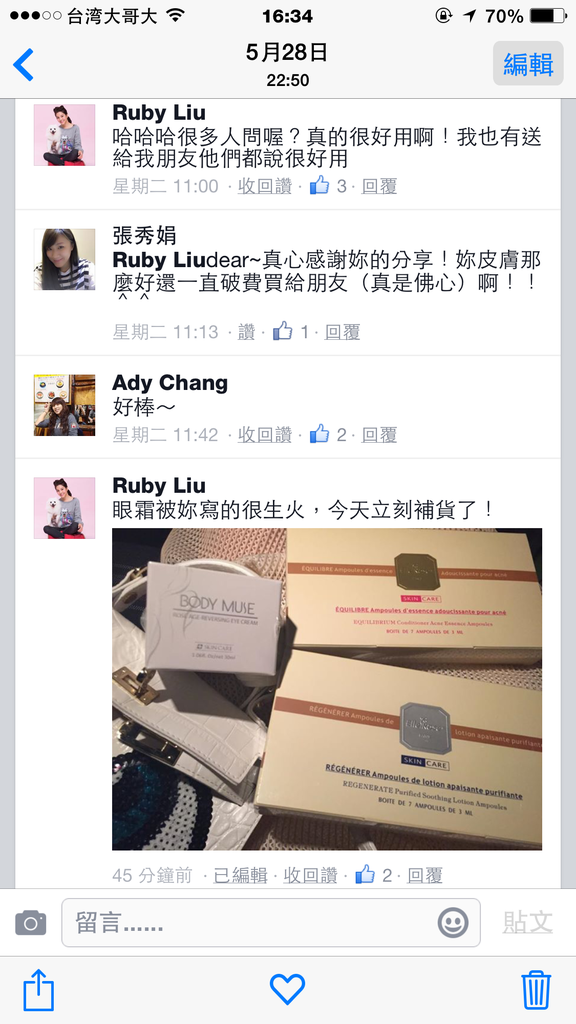Tap 回覆 under 張秀娟's comment
Viewport: 576px width, 1024px height.
point(343,332)
